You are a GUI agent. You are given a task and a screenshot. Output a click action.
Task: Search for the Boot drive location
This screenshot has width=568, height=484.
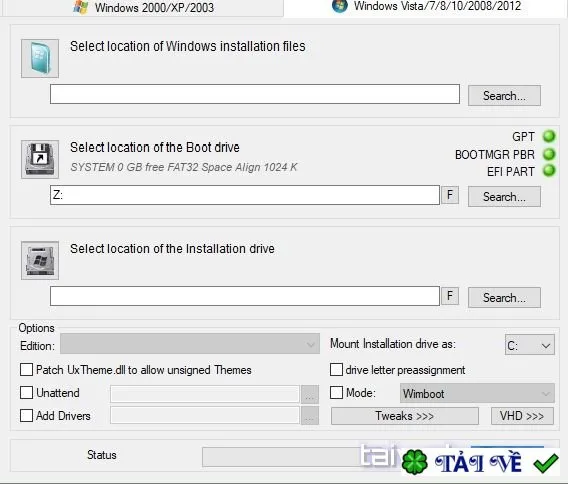(x=504, y=197)
